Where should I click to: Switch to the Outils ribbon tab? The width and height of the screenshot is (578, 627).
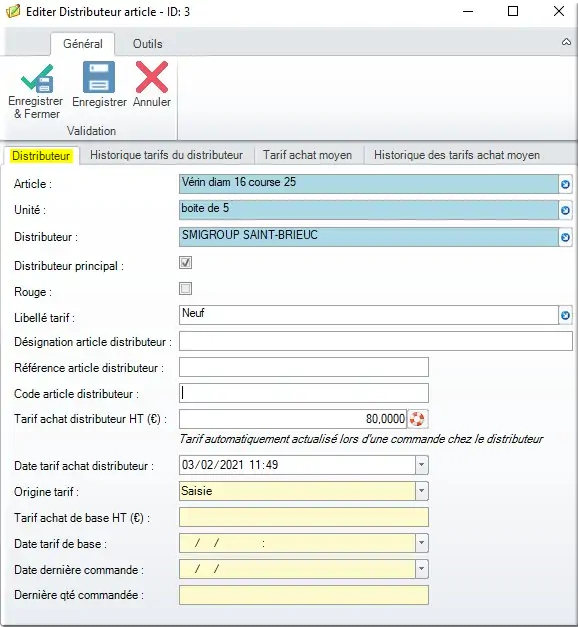point(148,44)
